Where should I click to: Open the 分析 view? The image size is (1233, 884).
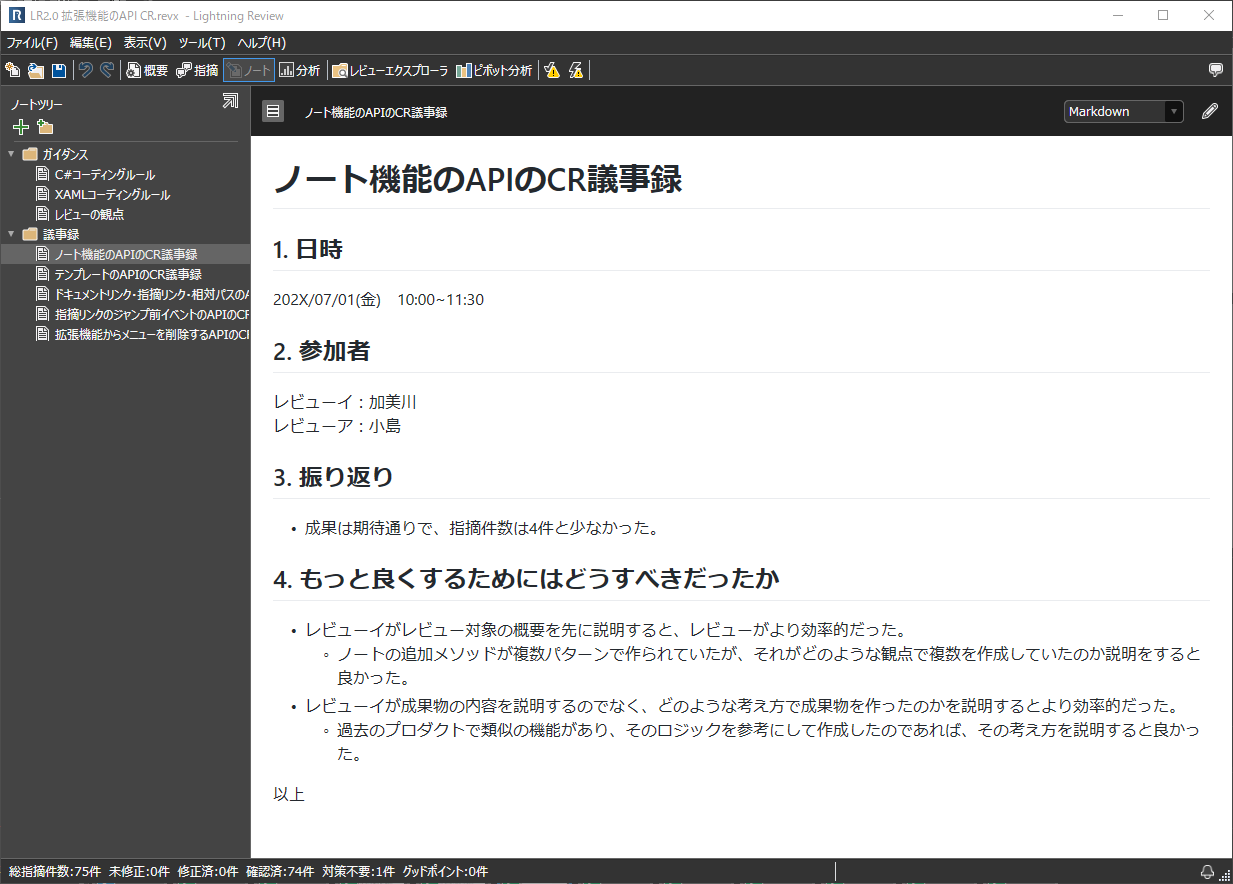300,70
